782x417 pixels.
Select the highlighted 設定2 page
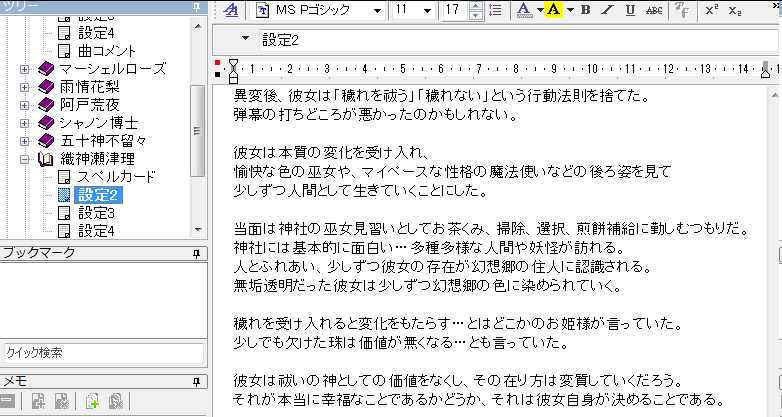tap(98, 195)
